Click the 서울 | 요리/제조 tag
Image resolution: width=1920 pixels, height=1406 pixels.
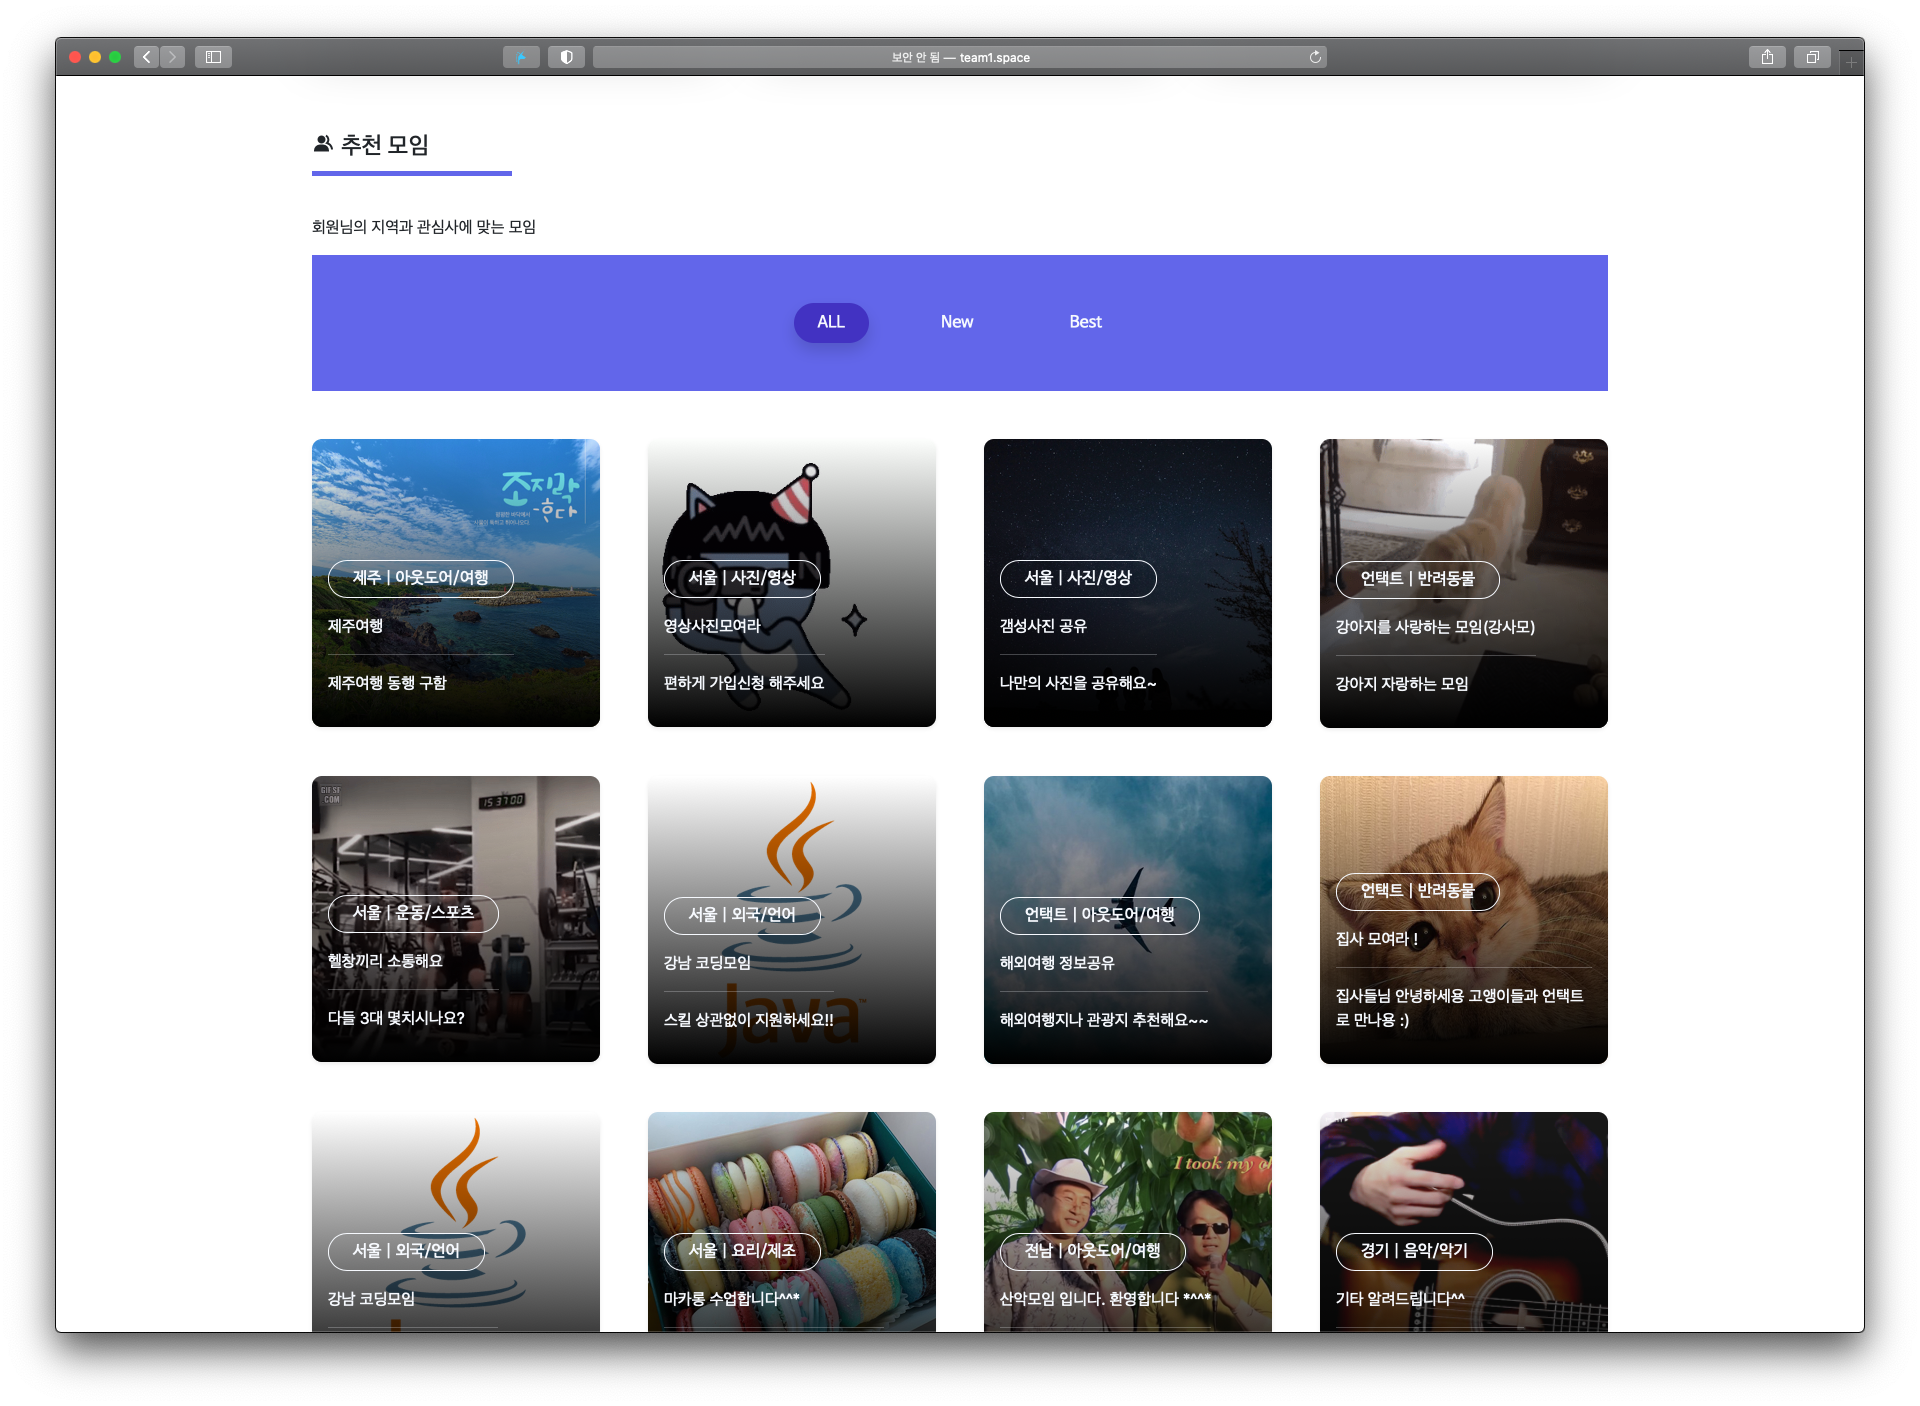point(742,1251)
